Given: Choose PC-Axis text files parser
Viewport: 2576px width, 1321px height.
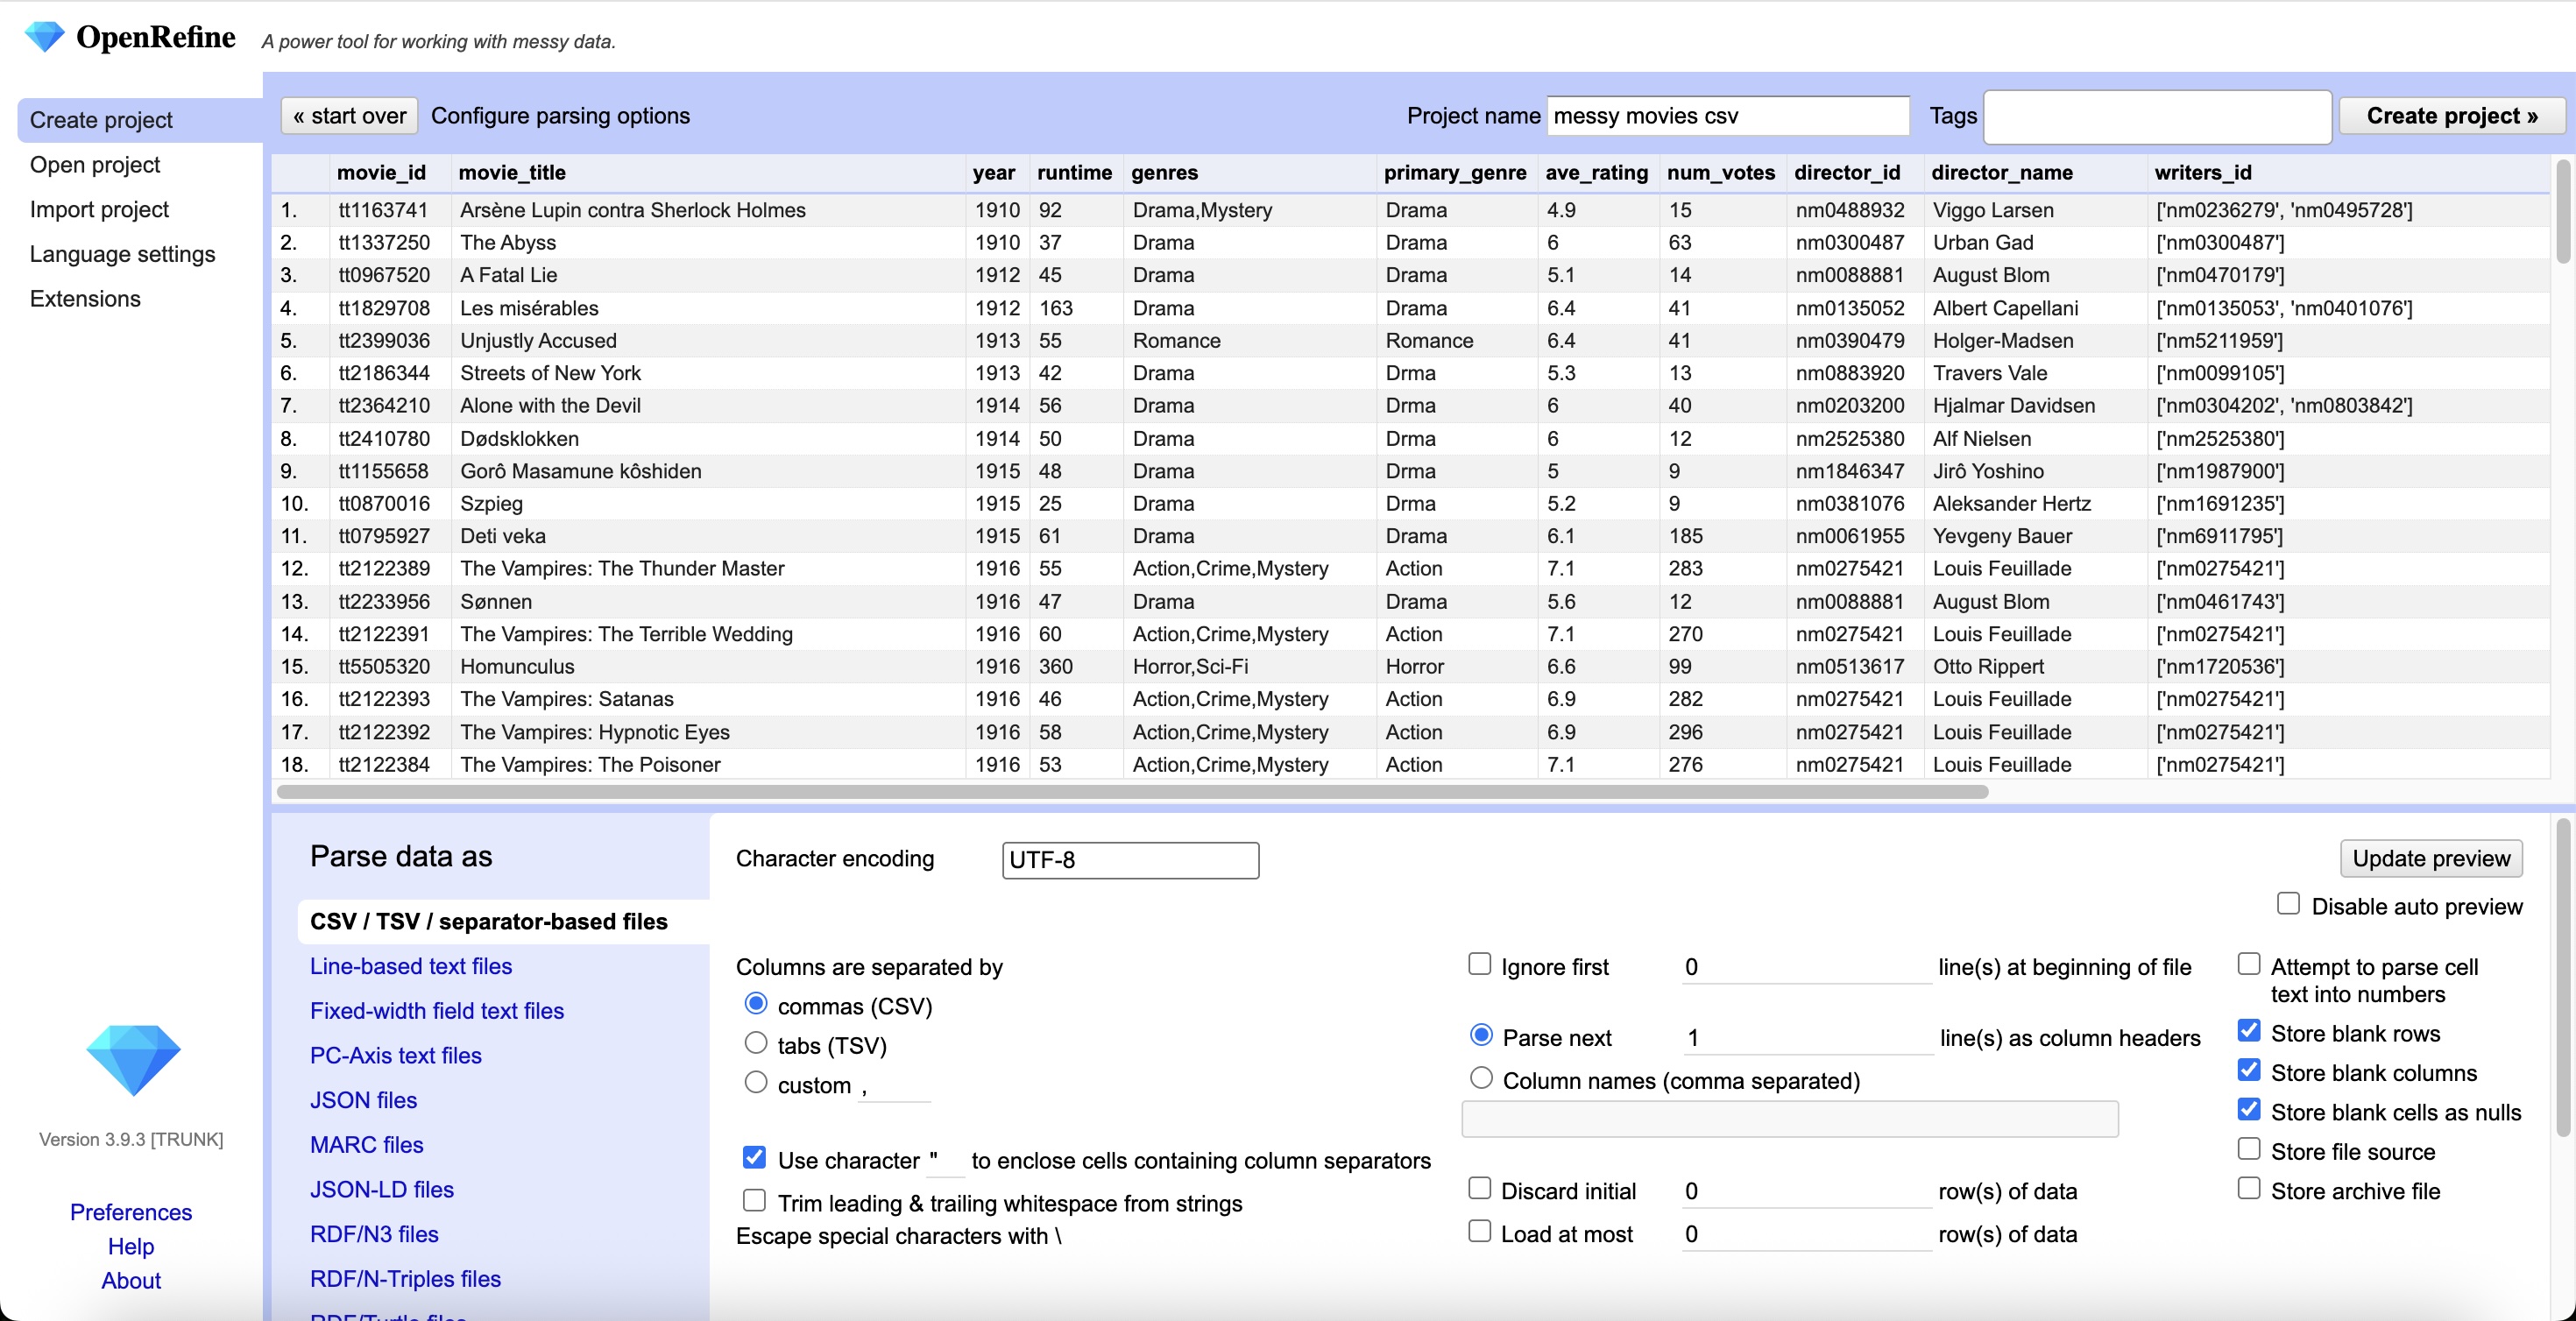Looking at the screenshot, I should pos(396,1056).
